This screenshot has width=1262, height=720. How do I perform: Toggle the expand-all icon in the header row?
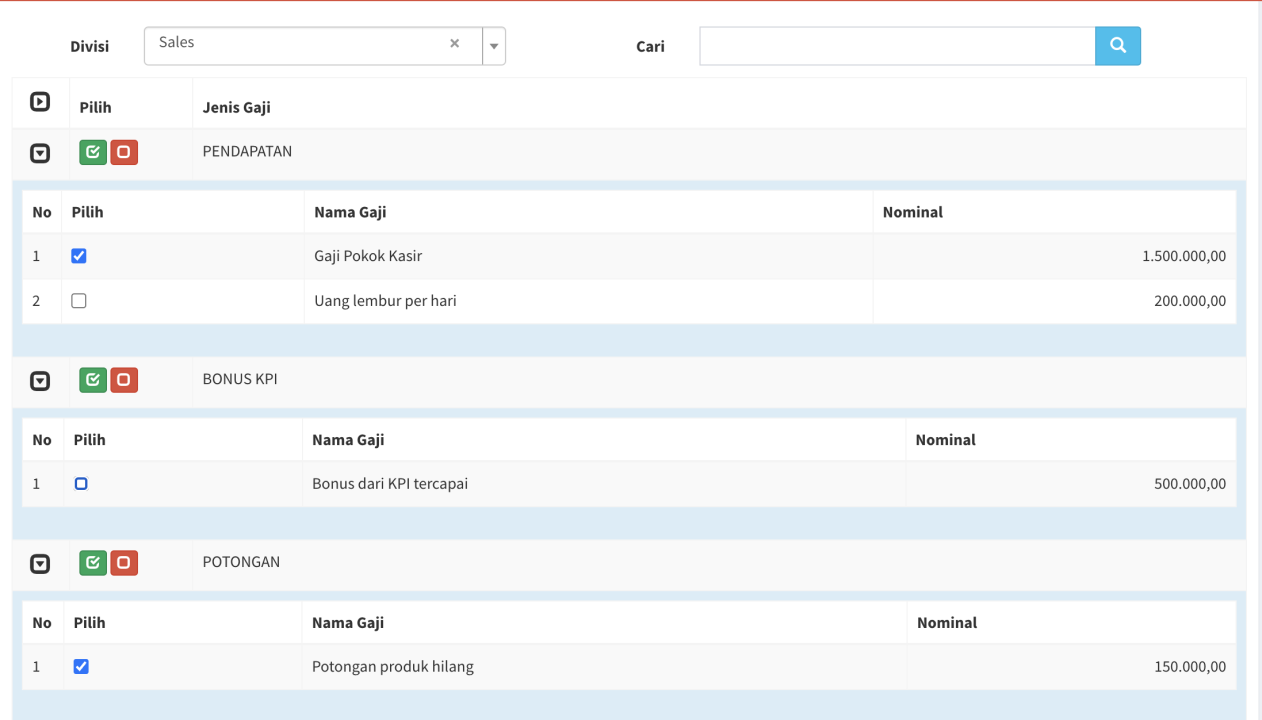[40, 102]
